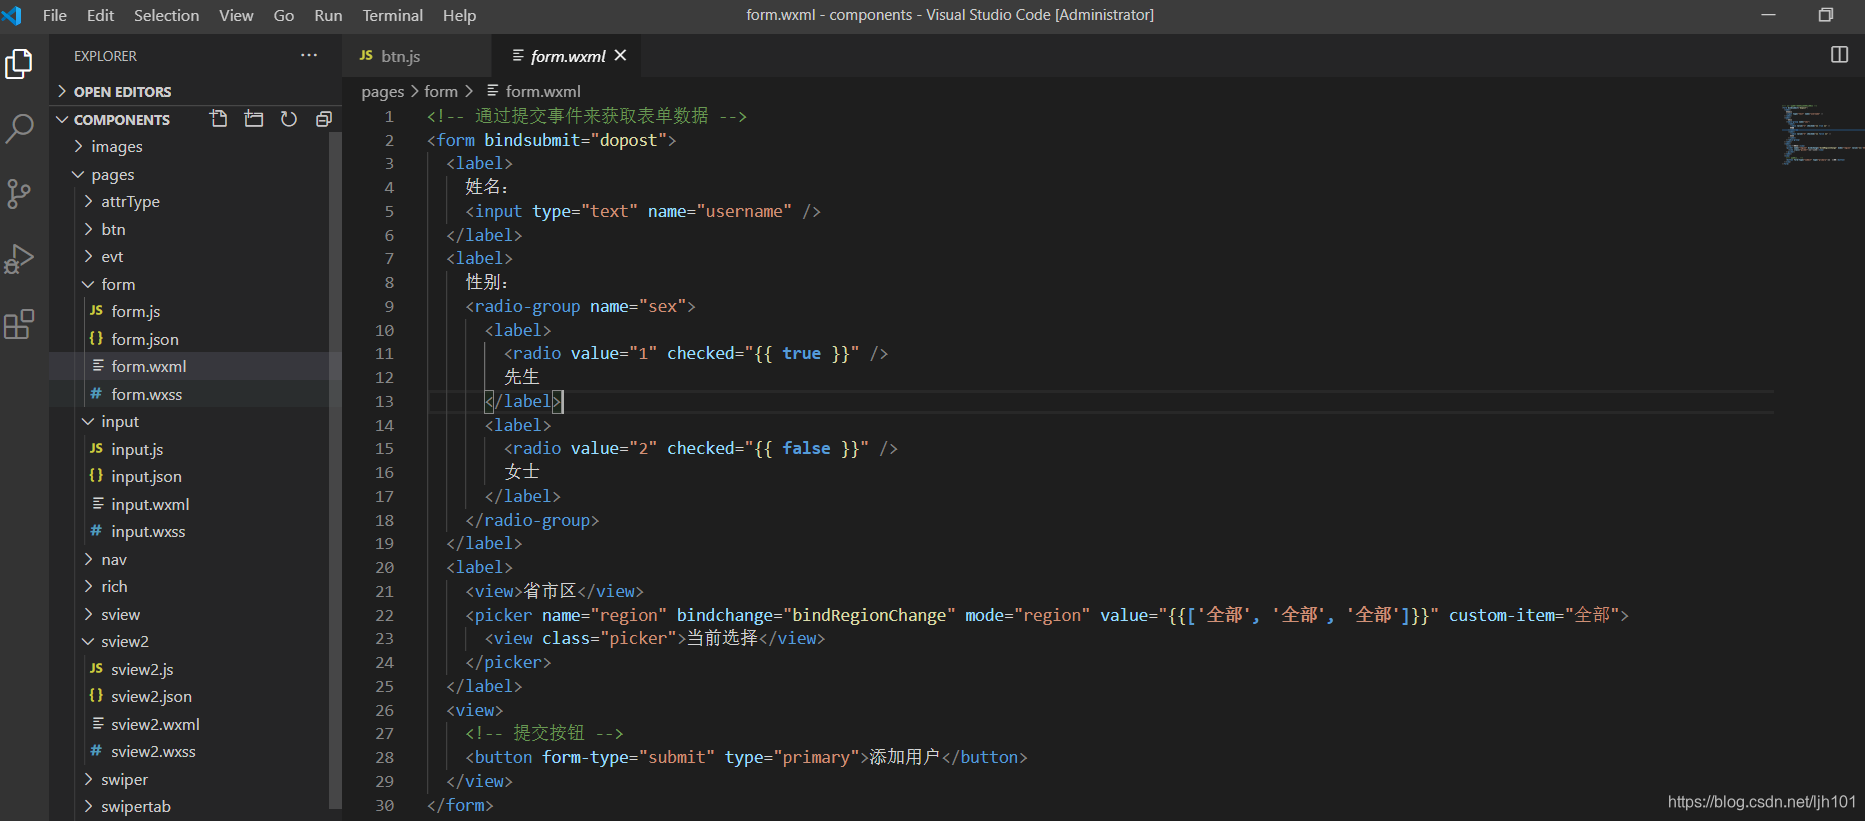This screenshot has height=821, width=1865.
Task: Switch to the form.wxml editor tab
Action: tap(567, 56)
